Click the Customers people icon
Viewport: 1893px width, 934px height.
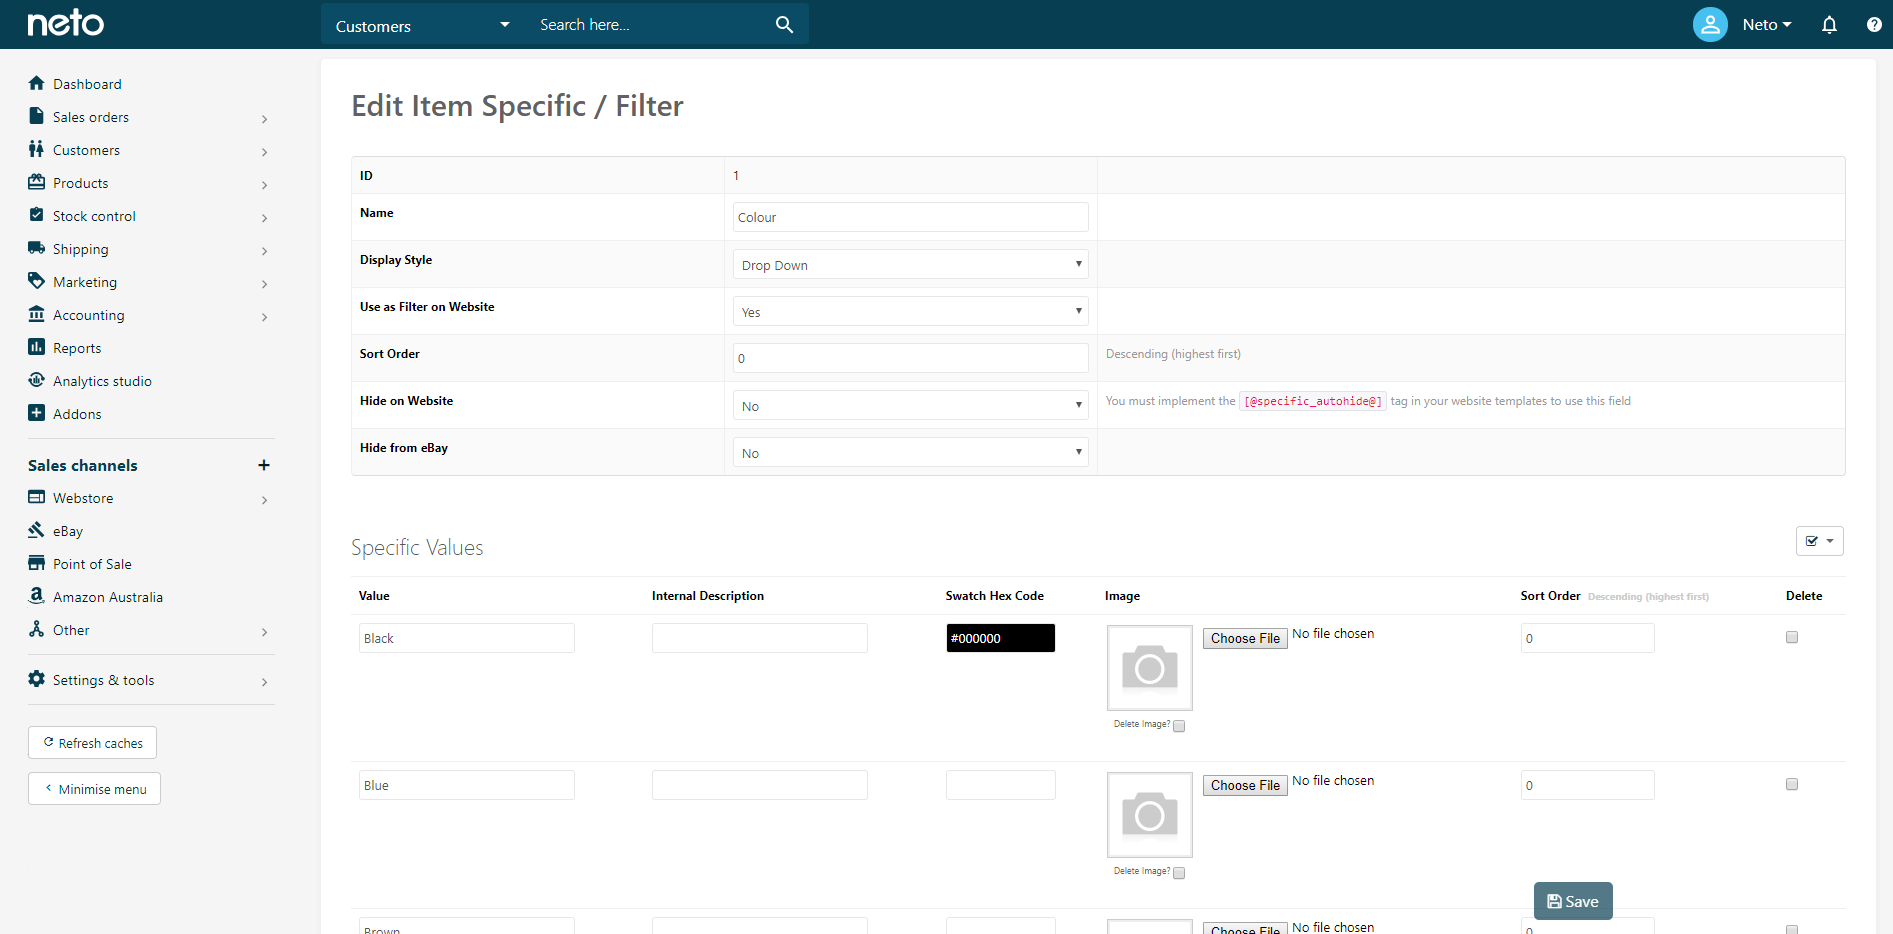[x=37, y=149]
